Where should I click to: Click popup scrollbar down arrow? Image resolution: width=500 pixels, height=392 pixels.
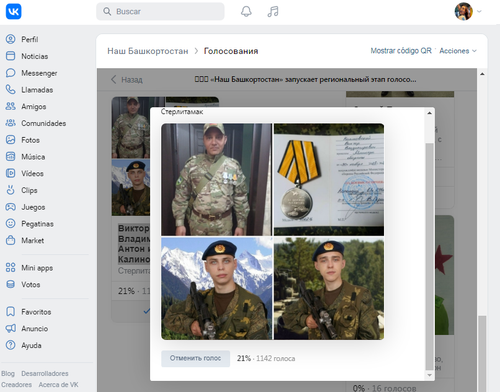tap(430, 375)
